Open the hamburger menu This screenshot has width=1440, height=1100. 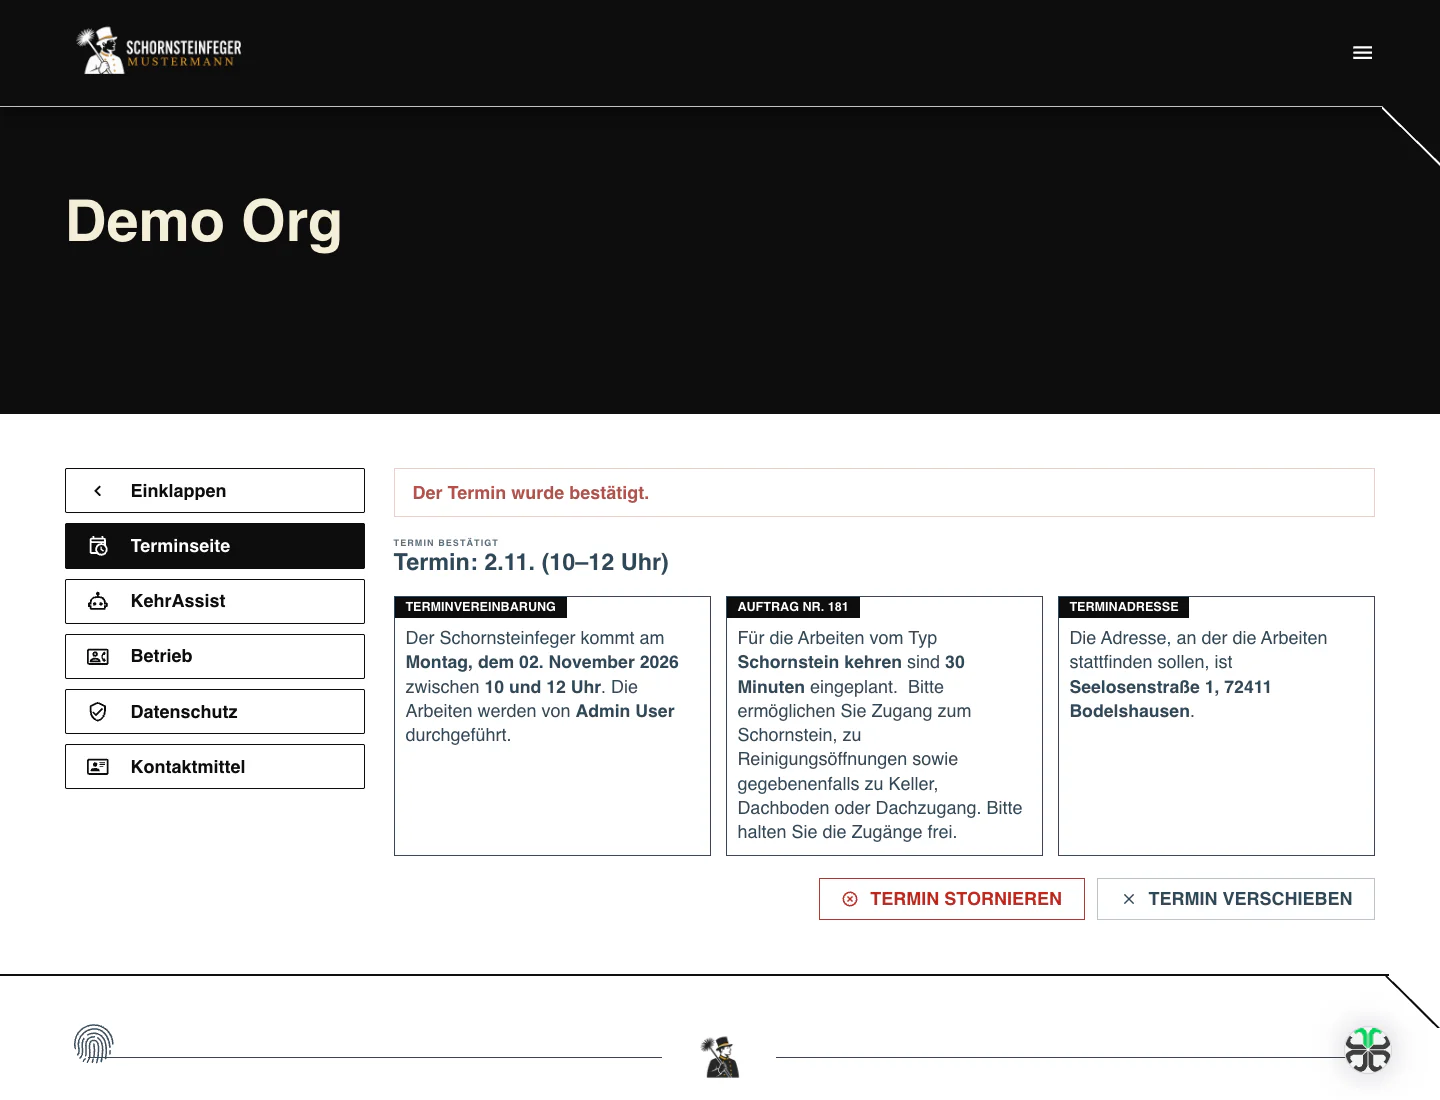[x=1362, y=53]
